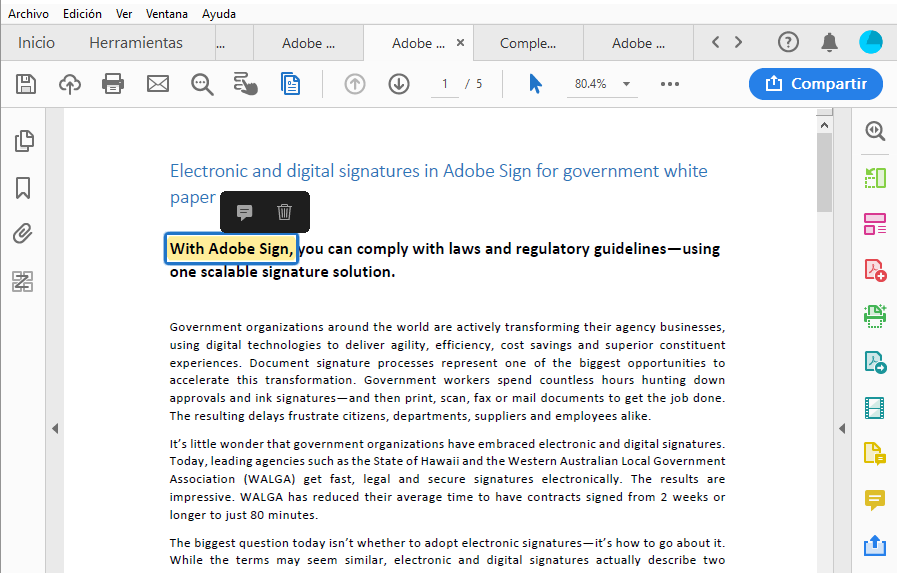View notifications bell icon
897x573 pixels.
click(829, 42)
